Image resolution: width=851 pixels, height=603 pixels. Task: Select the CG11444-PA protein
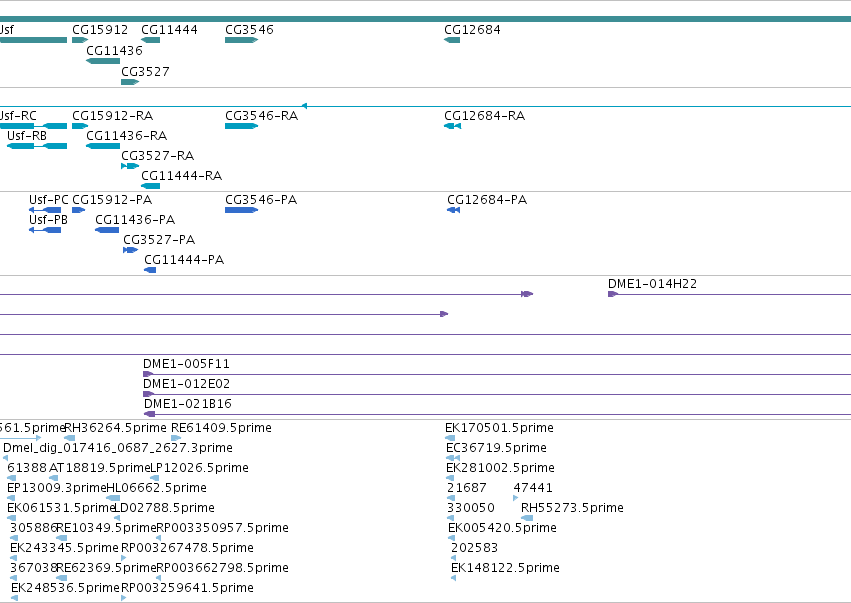[x=150, y=270]
